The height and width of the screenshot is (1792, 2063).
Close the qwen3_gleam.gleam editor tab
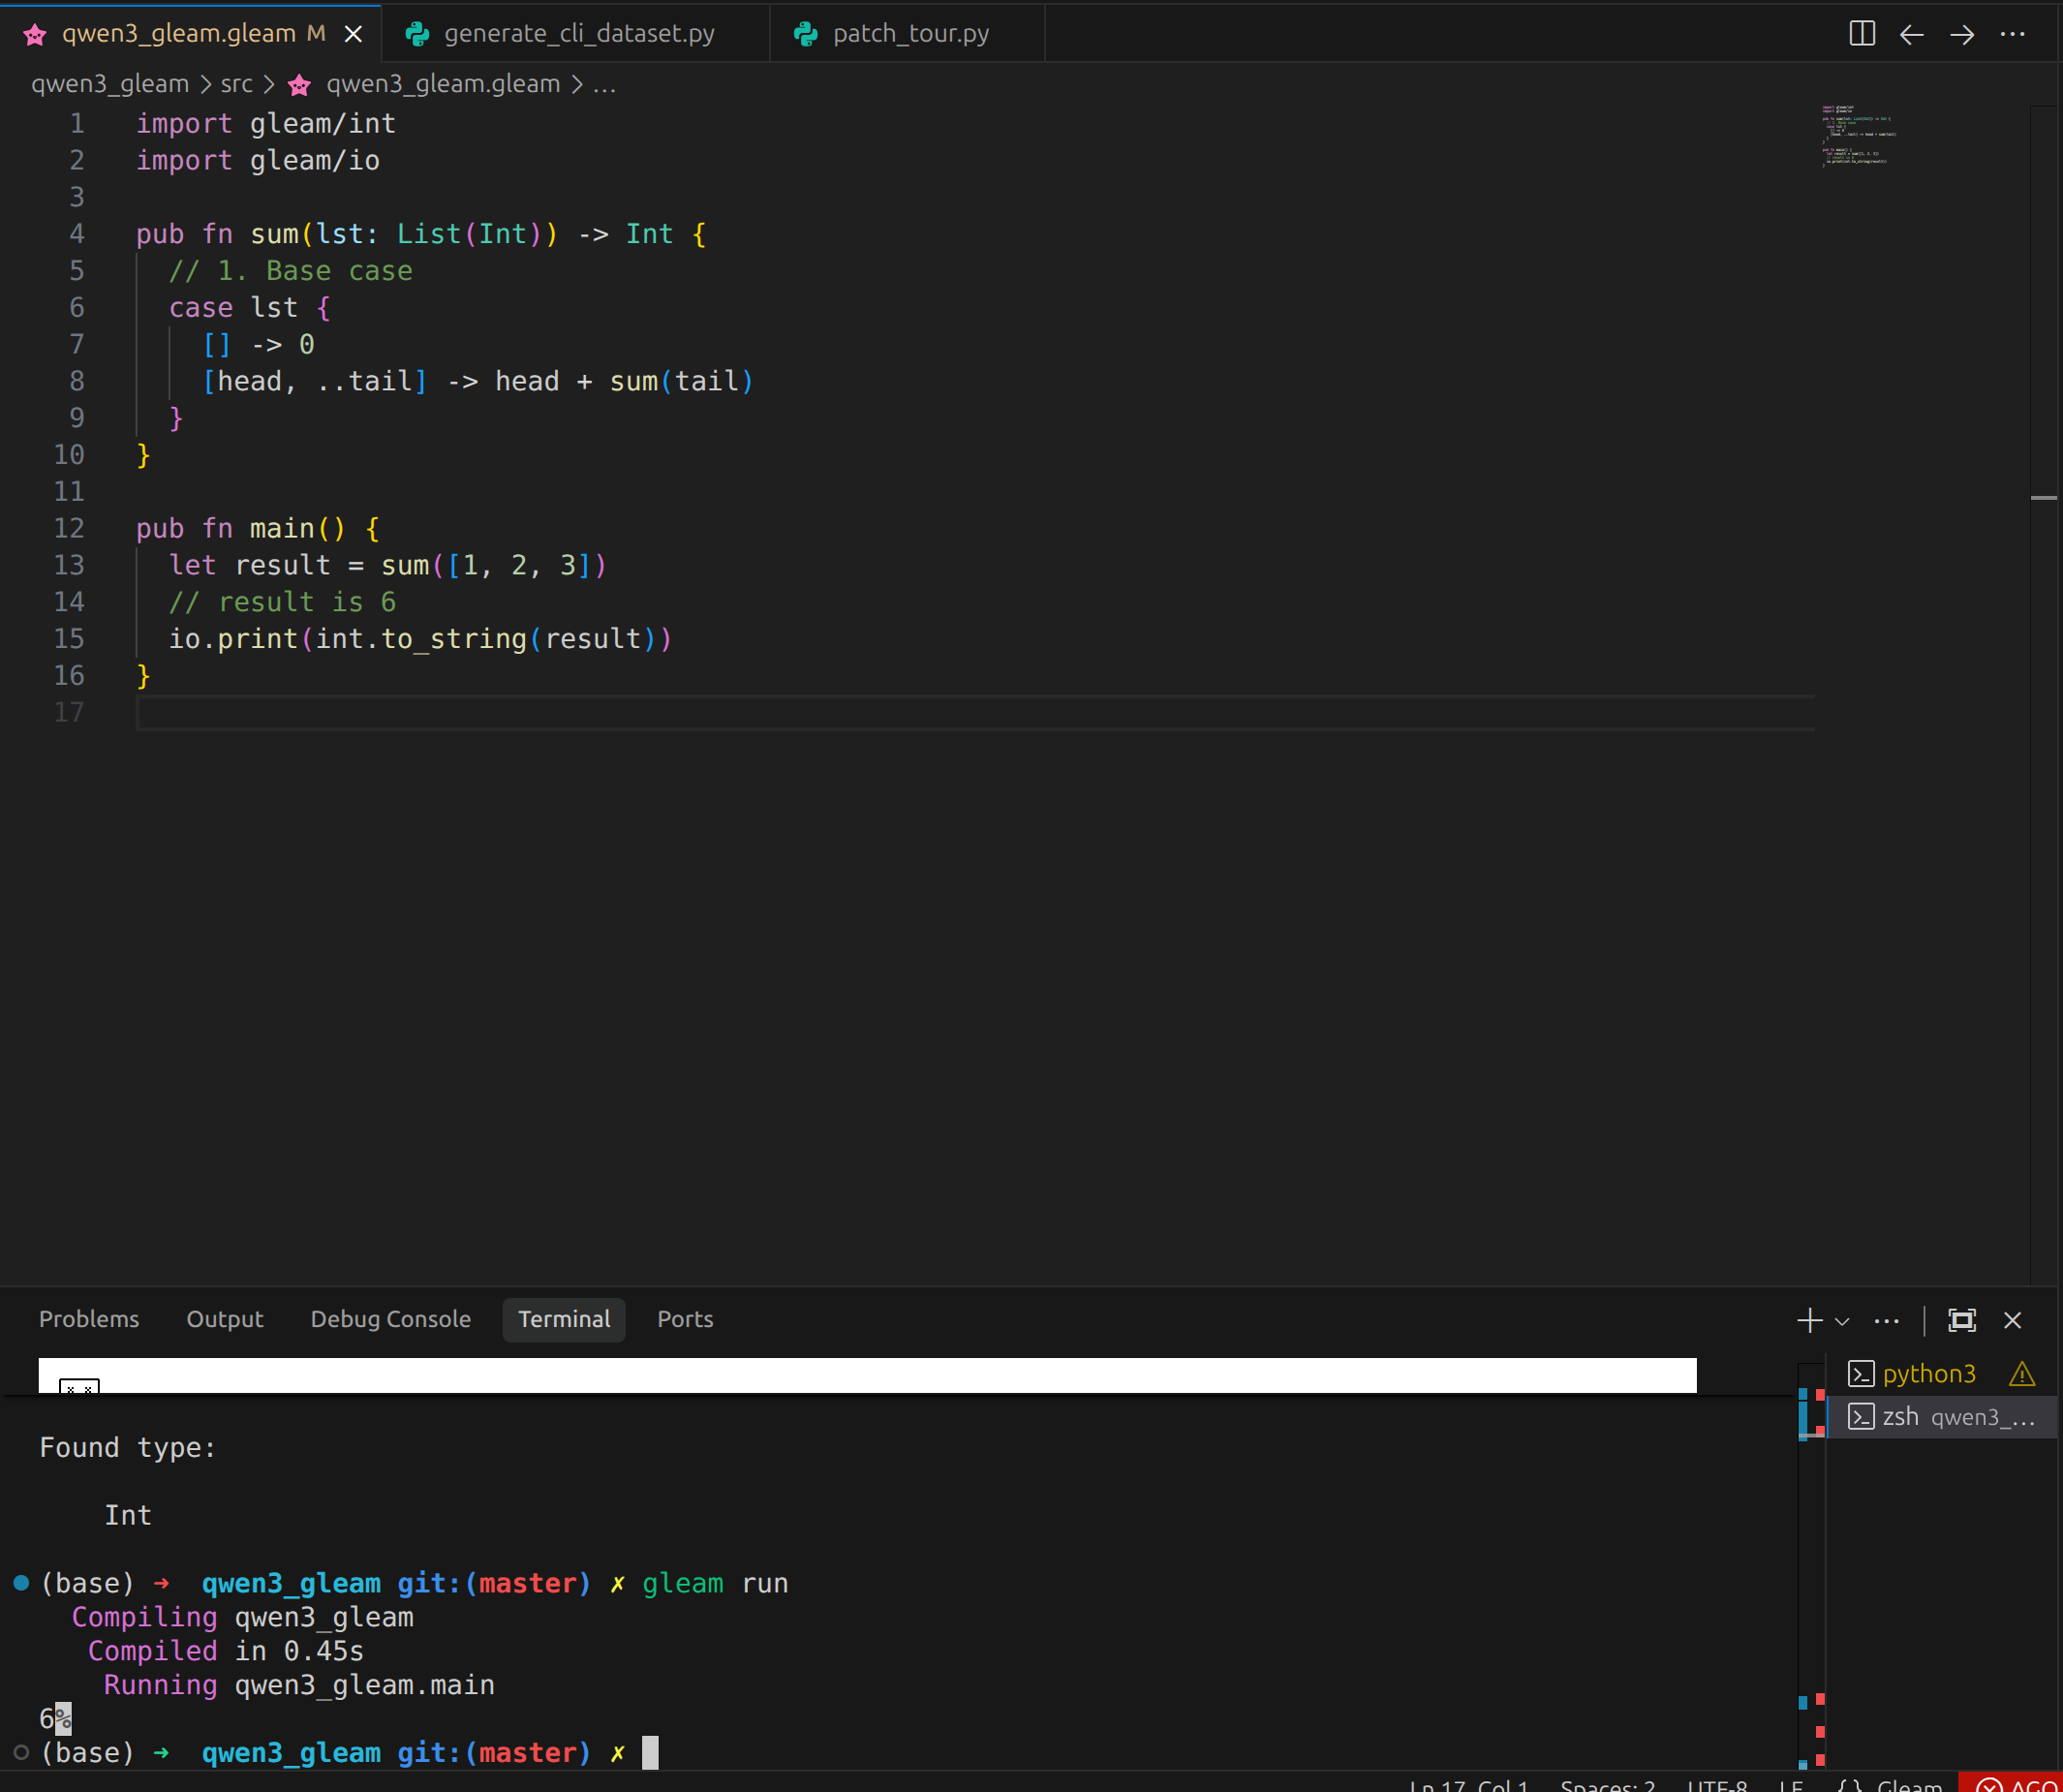(353, 35)
